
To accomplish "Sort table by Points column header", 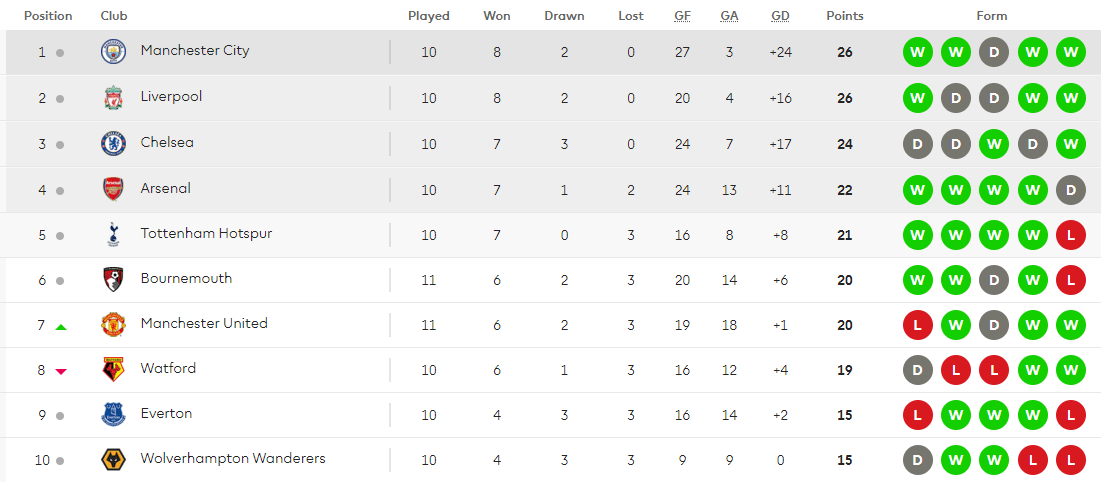I will pyautogui.click(x=844, y=16).
